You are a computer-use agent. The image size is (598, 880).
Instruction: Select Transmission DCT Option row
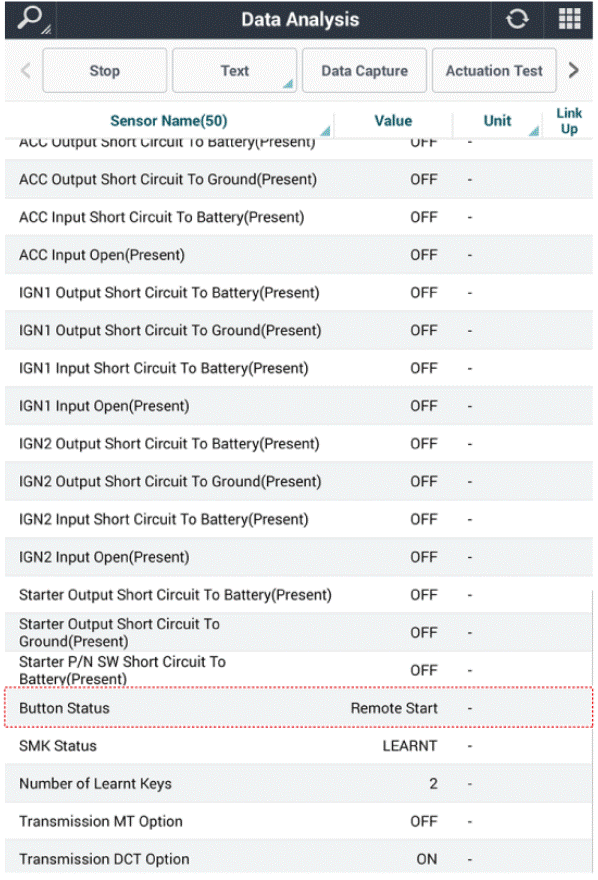298,859
